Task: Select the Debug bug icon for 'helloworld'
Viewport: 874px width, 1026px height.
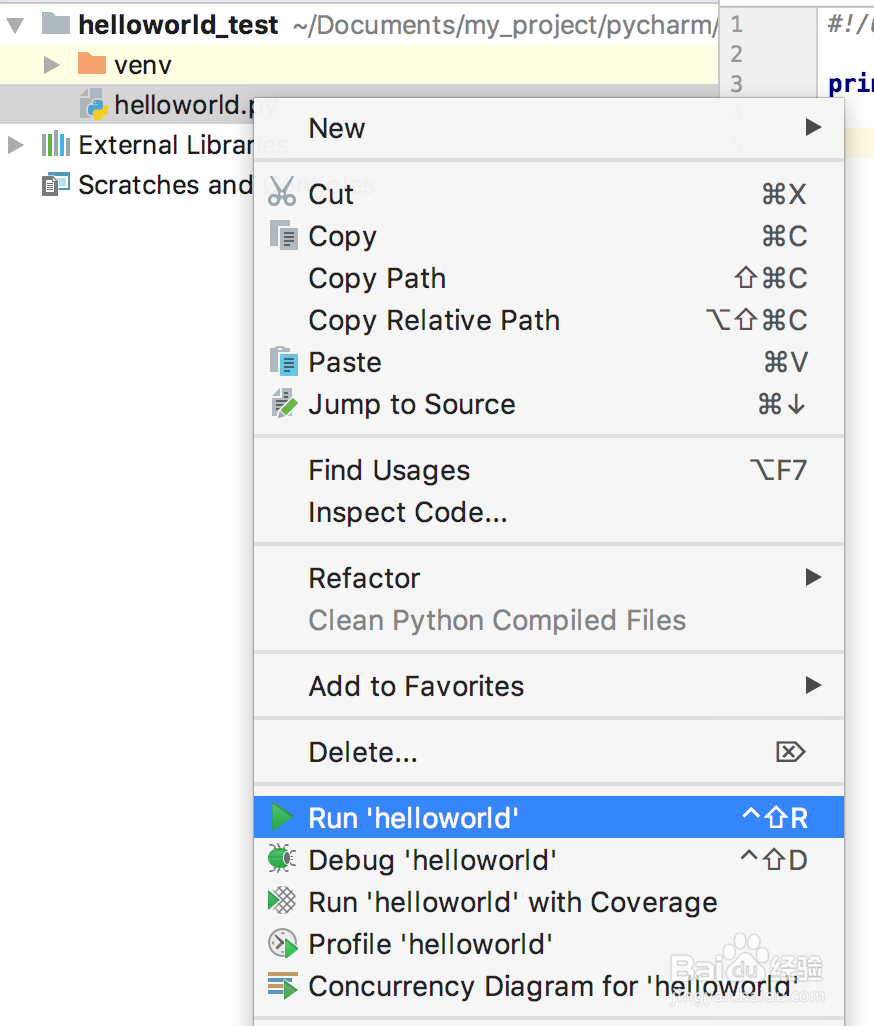Action: 281,859
